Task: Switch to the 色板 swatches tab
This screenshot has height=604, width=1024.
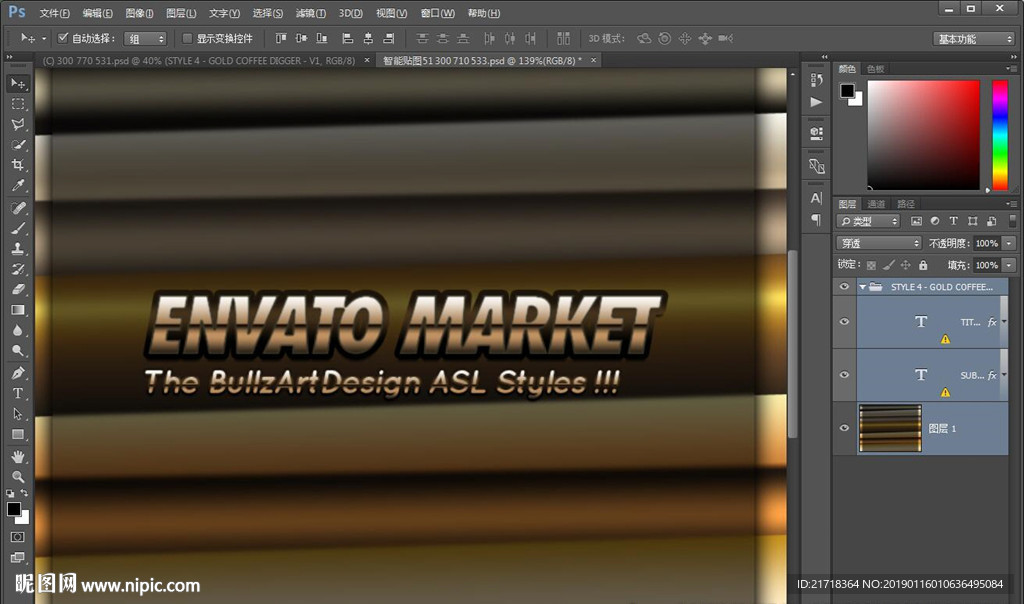Action: coord(875,69)
